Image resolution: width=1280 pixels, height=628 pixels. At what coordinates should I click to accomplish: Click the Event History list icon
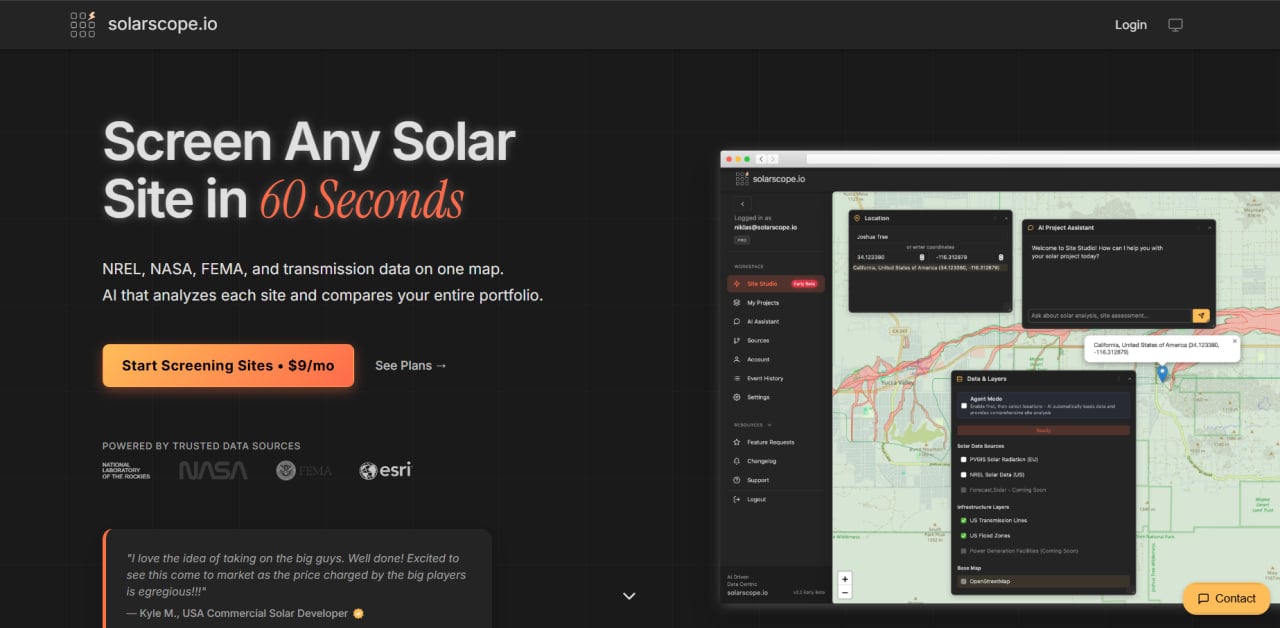tap(737, 379)
